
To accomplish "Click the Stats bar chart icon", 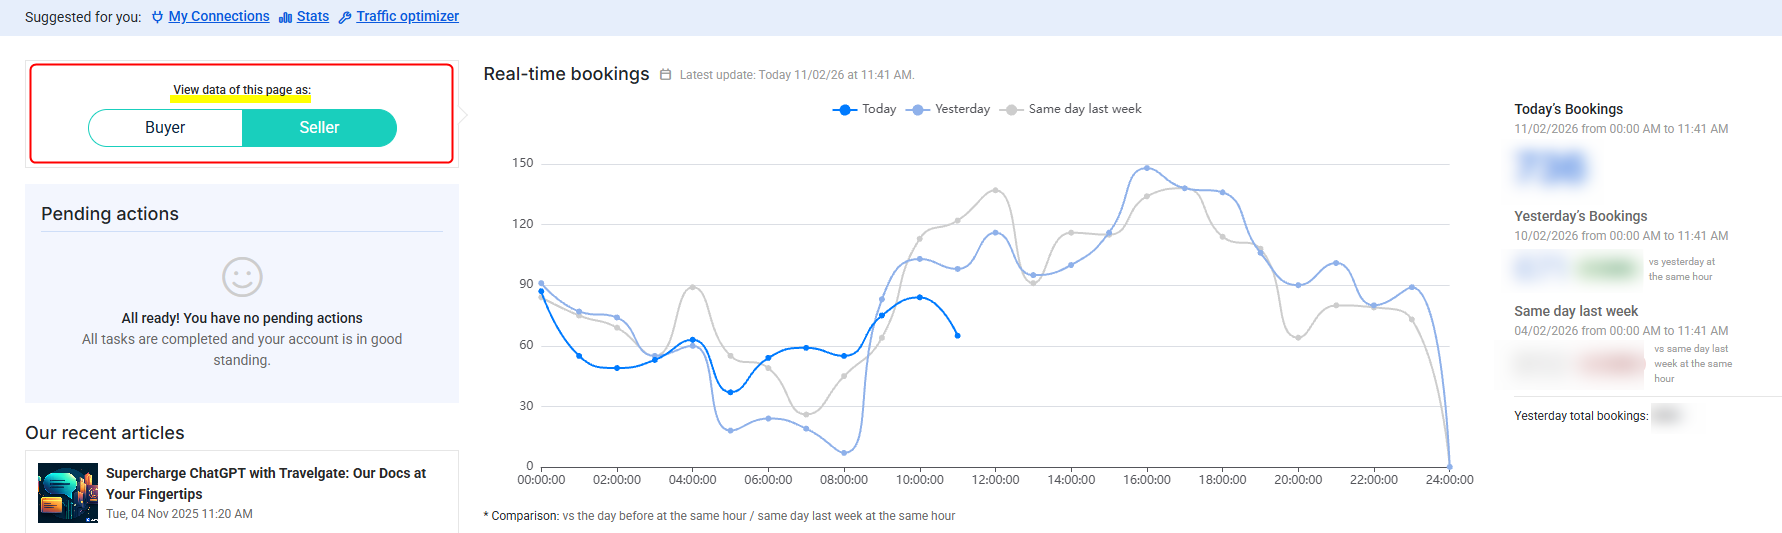I will tap(285, 17).
